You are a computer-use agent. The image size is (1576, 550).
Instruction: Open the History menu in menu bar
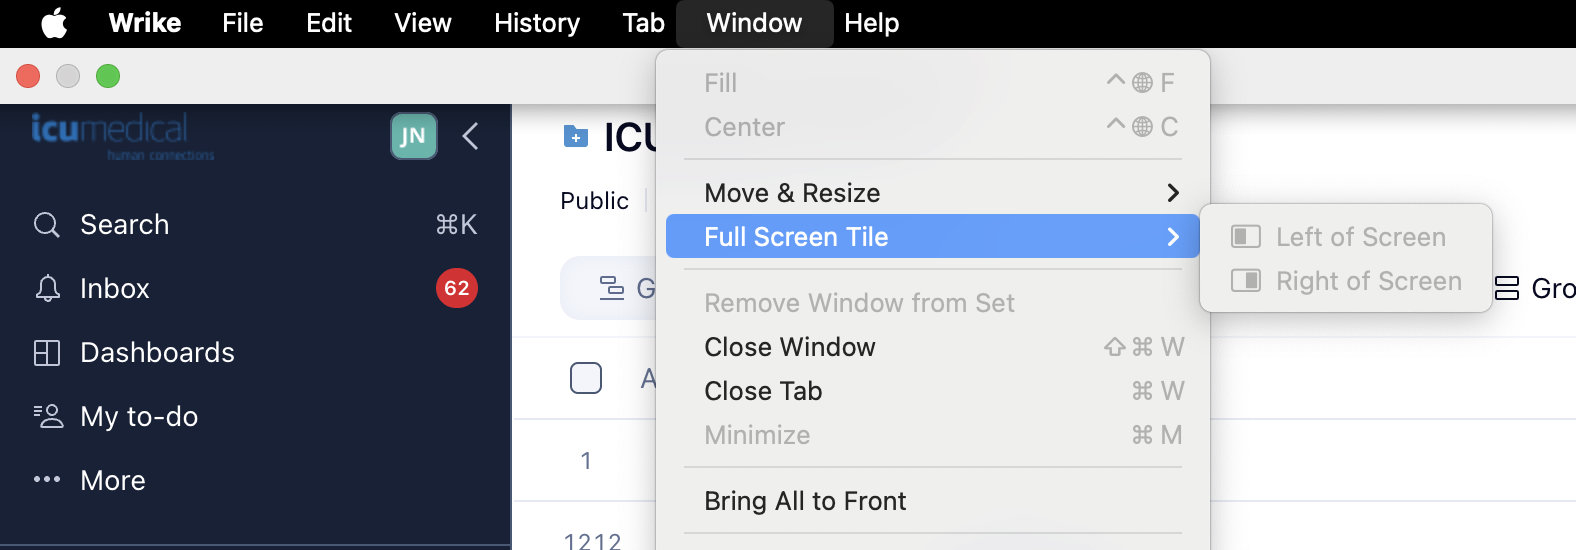tap(536, 23)
